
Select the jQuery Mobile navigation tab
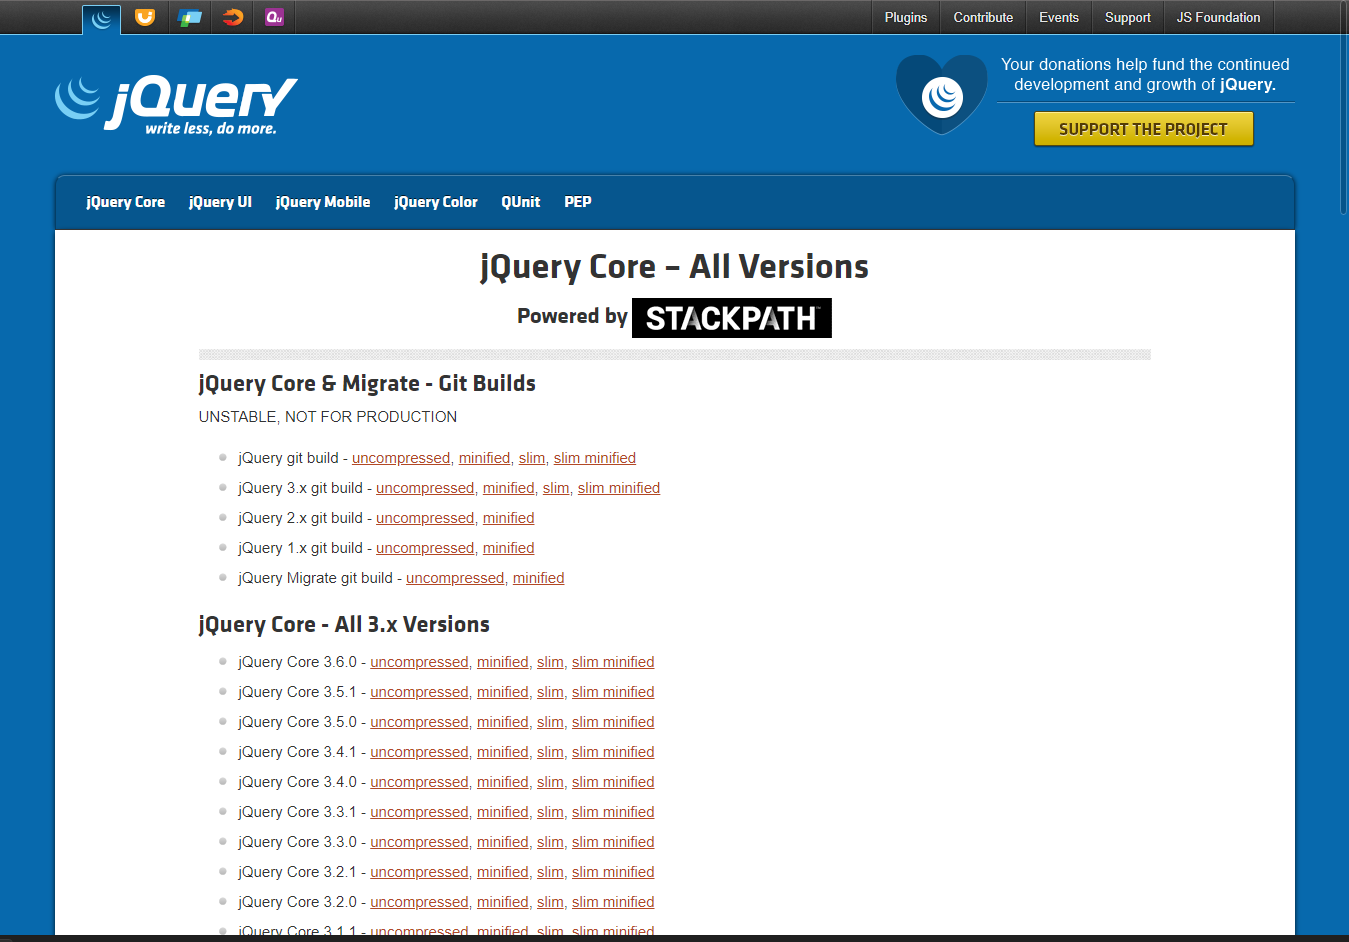pos(323,202)
